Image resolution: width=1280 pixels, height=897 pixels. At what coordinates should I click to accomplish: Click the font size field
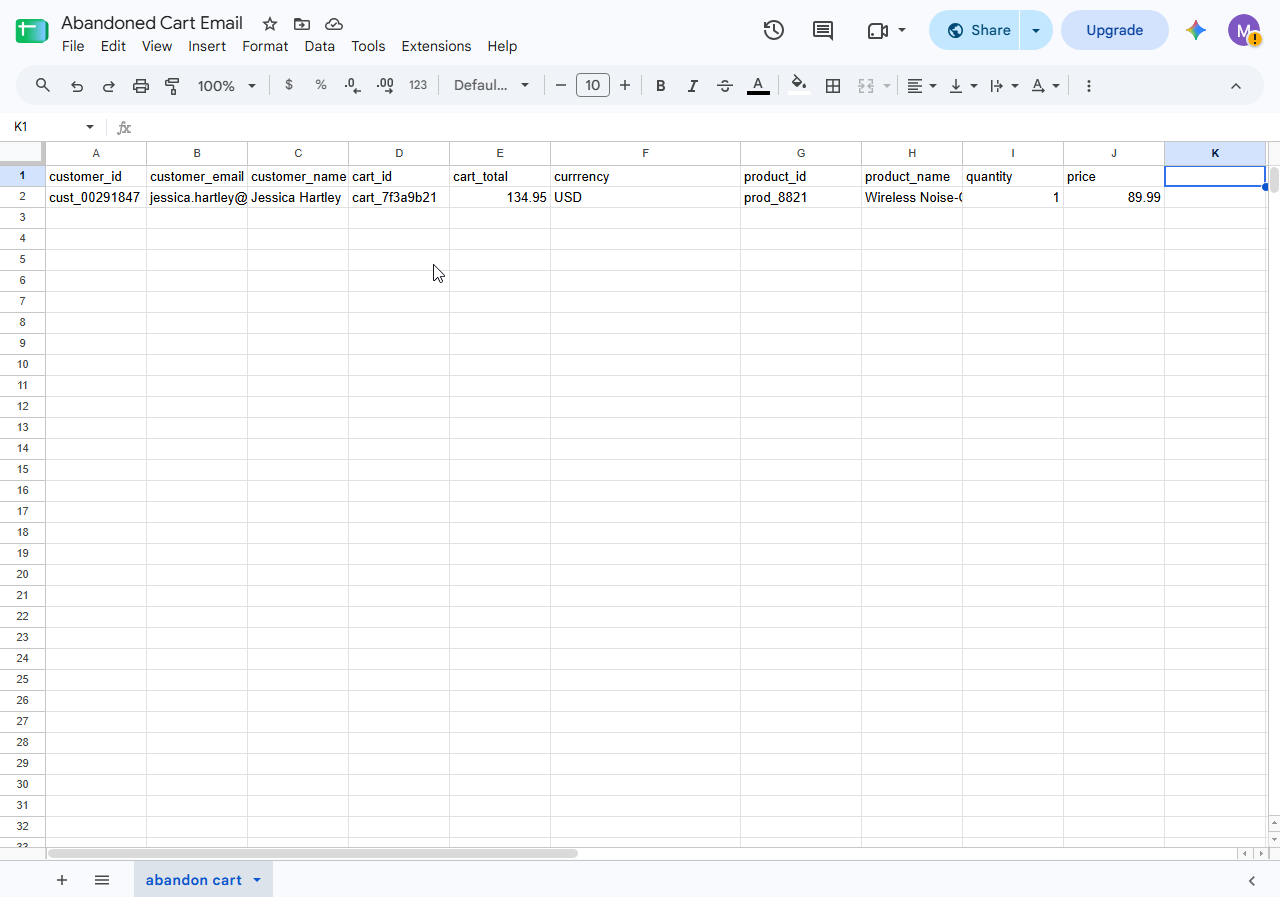[x=593, y=86]
